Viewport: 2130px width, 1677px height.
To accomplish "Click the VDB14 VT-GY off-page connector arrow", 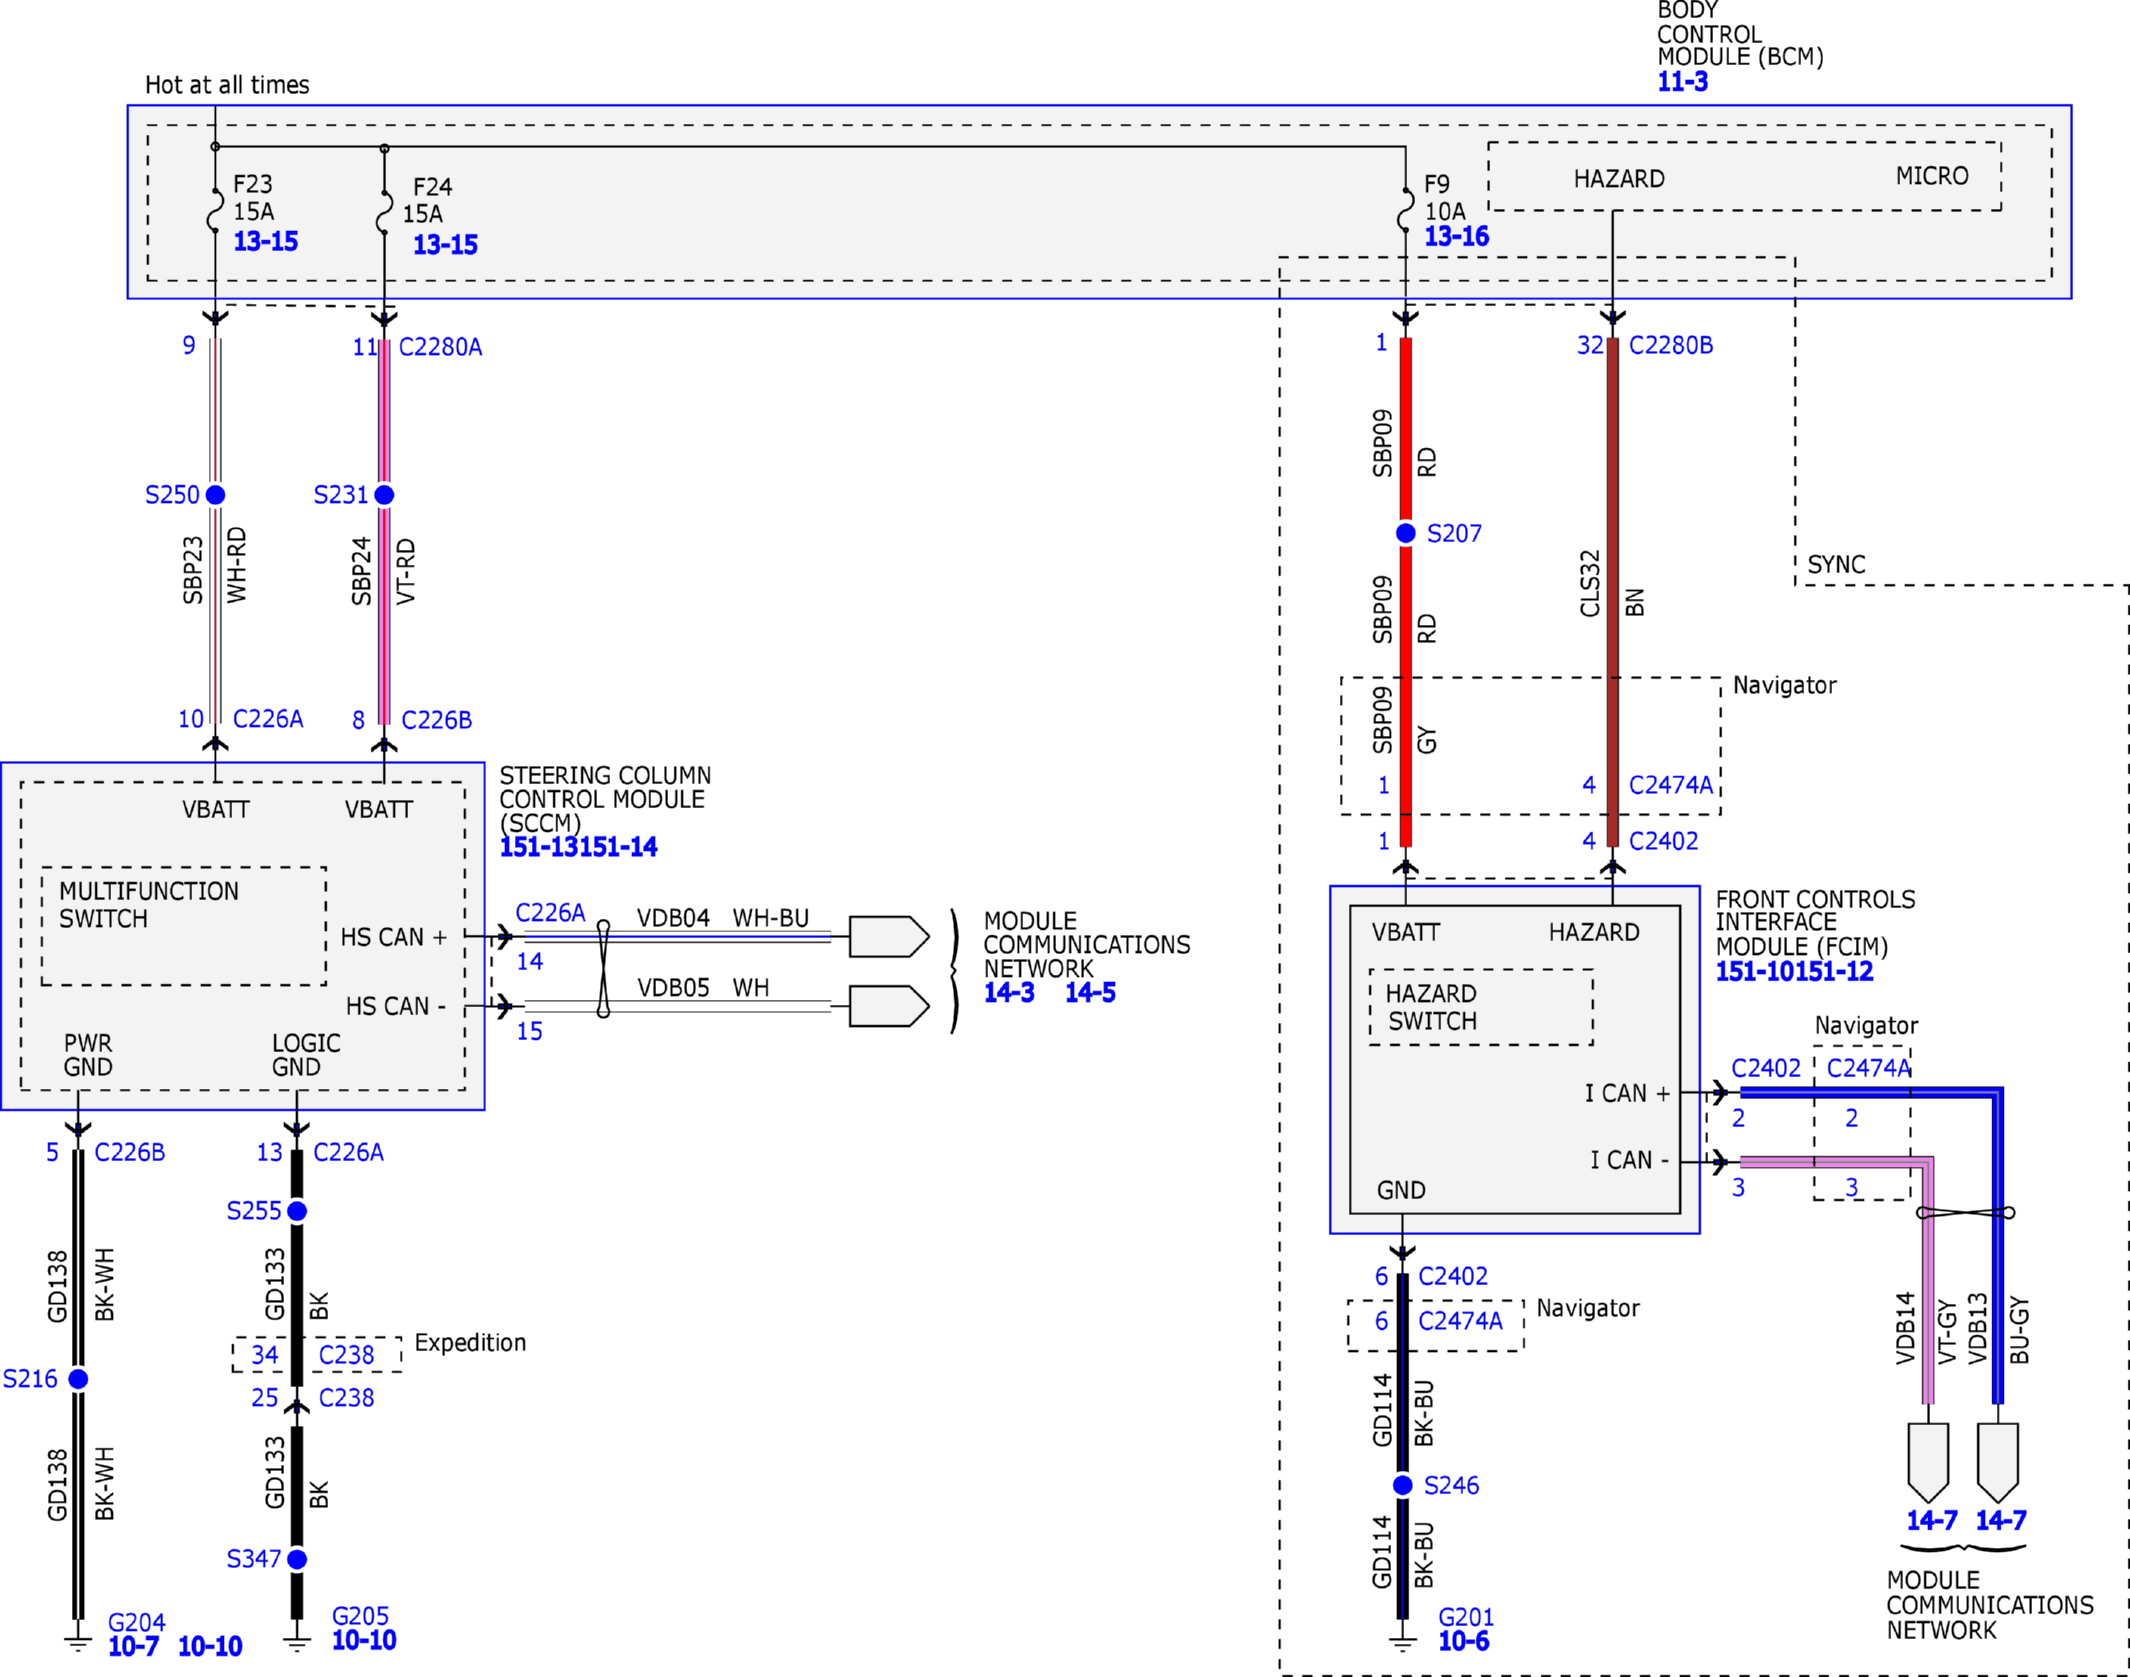I will tap(1928, 1462).
